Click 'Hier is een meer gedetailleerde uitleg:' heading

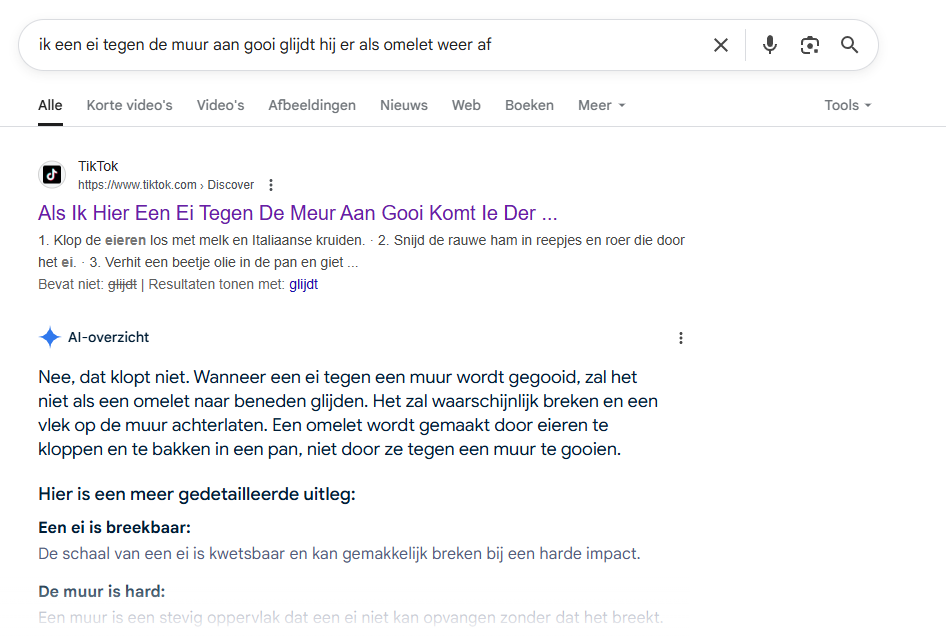point(197,494)
